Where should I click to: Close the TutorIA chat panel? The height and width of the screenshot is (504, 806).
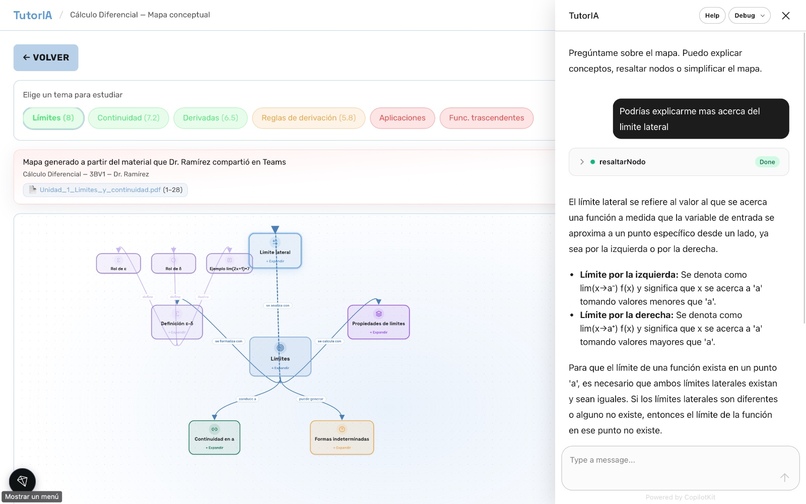point(785,15)
